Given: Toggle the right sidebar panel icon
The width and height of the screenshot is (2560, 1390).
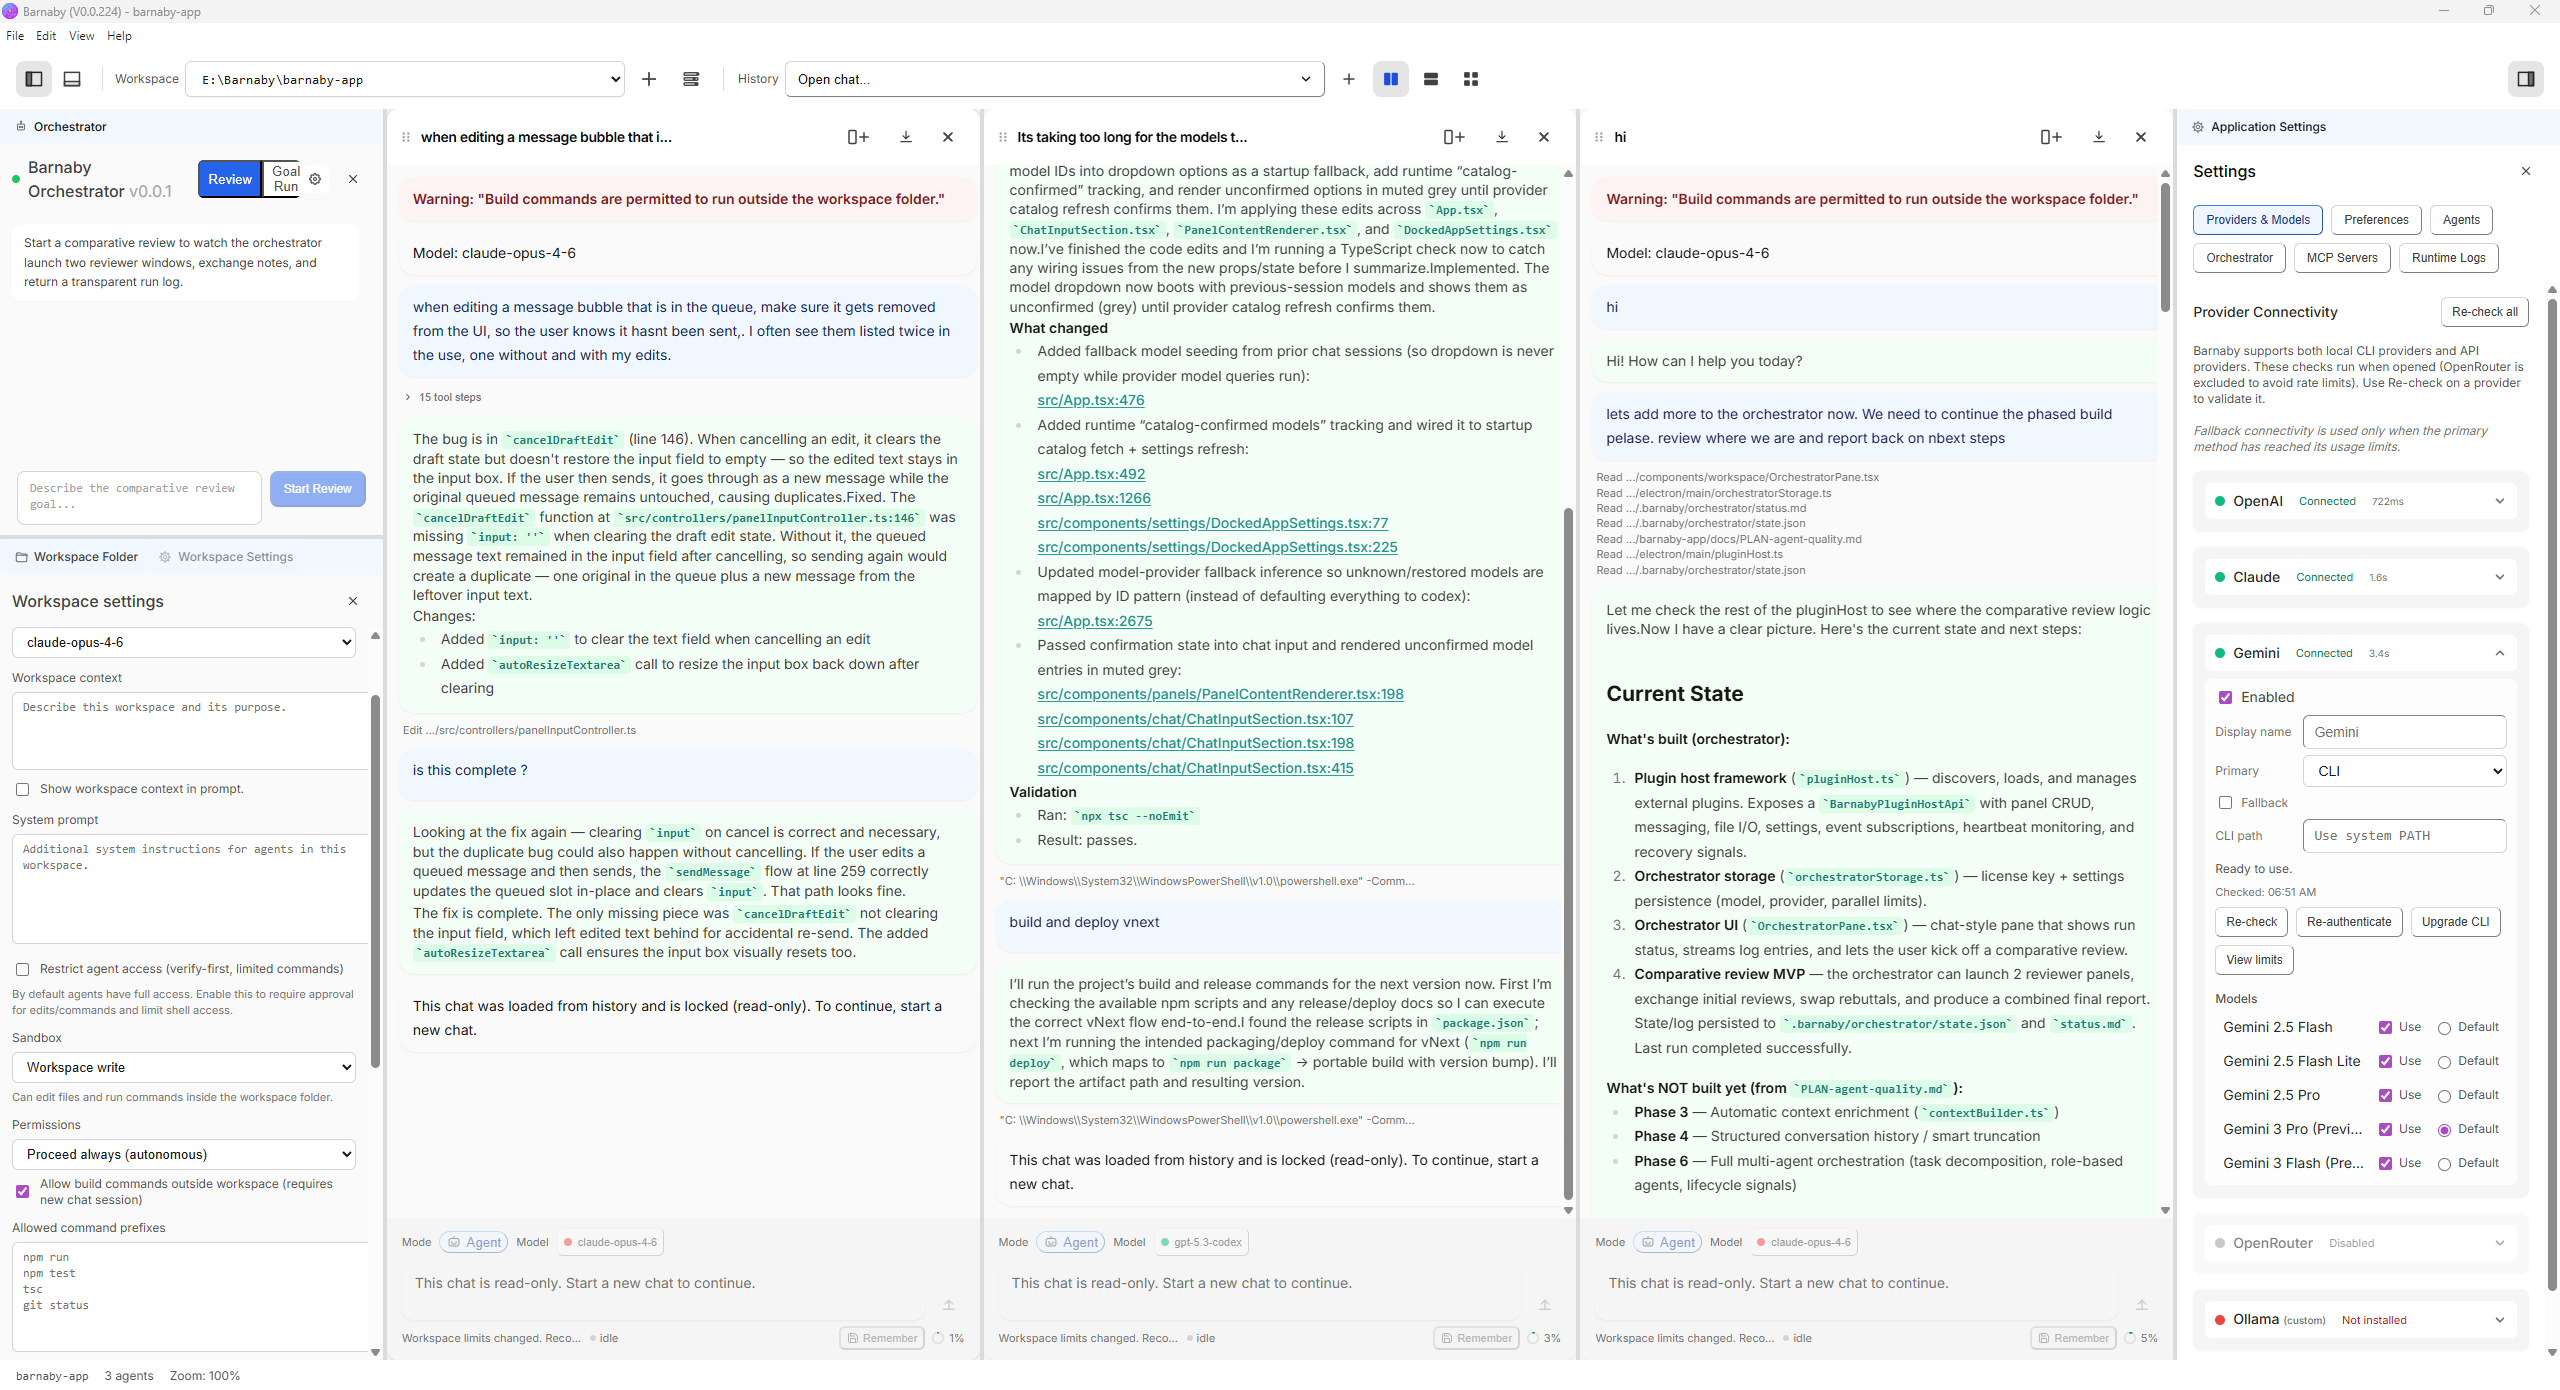Looking at the screenshot, I should (2525, 79).
